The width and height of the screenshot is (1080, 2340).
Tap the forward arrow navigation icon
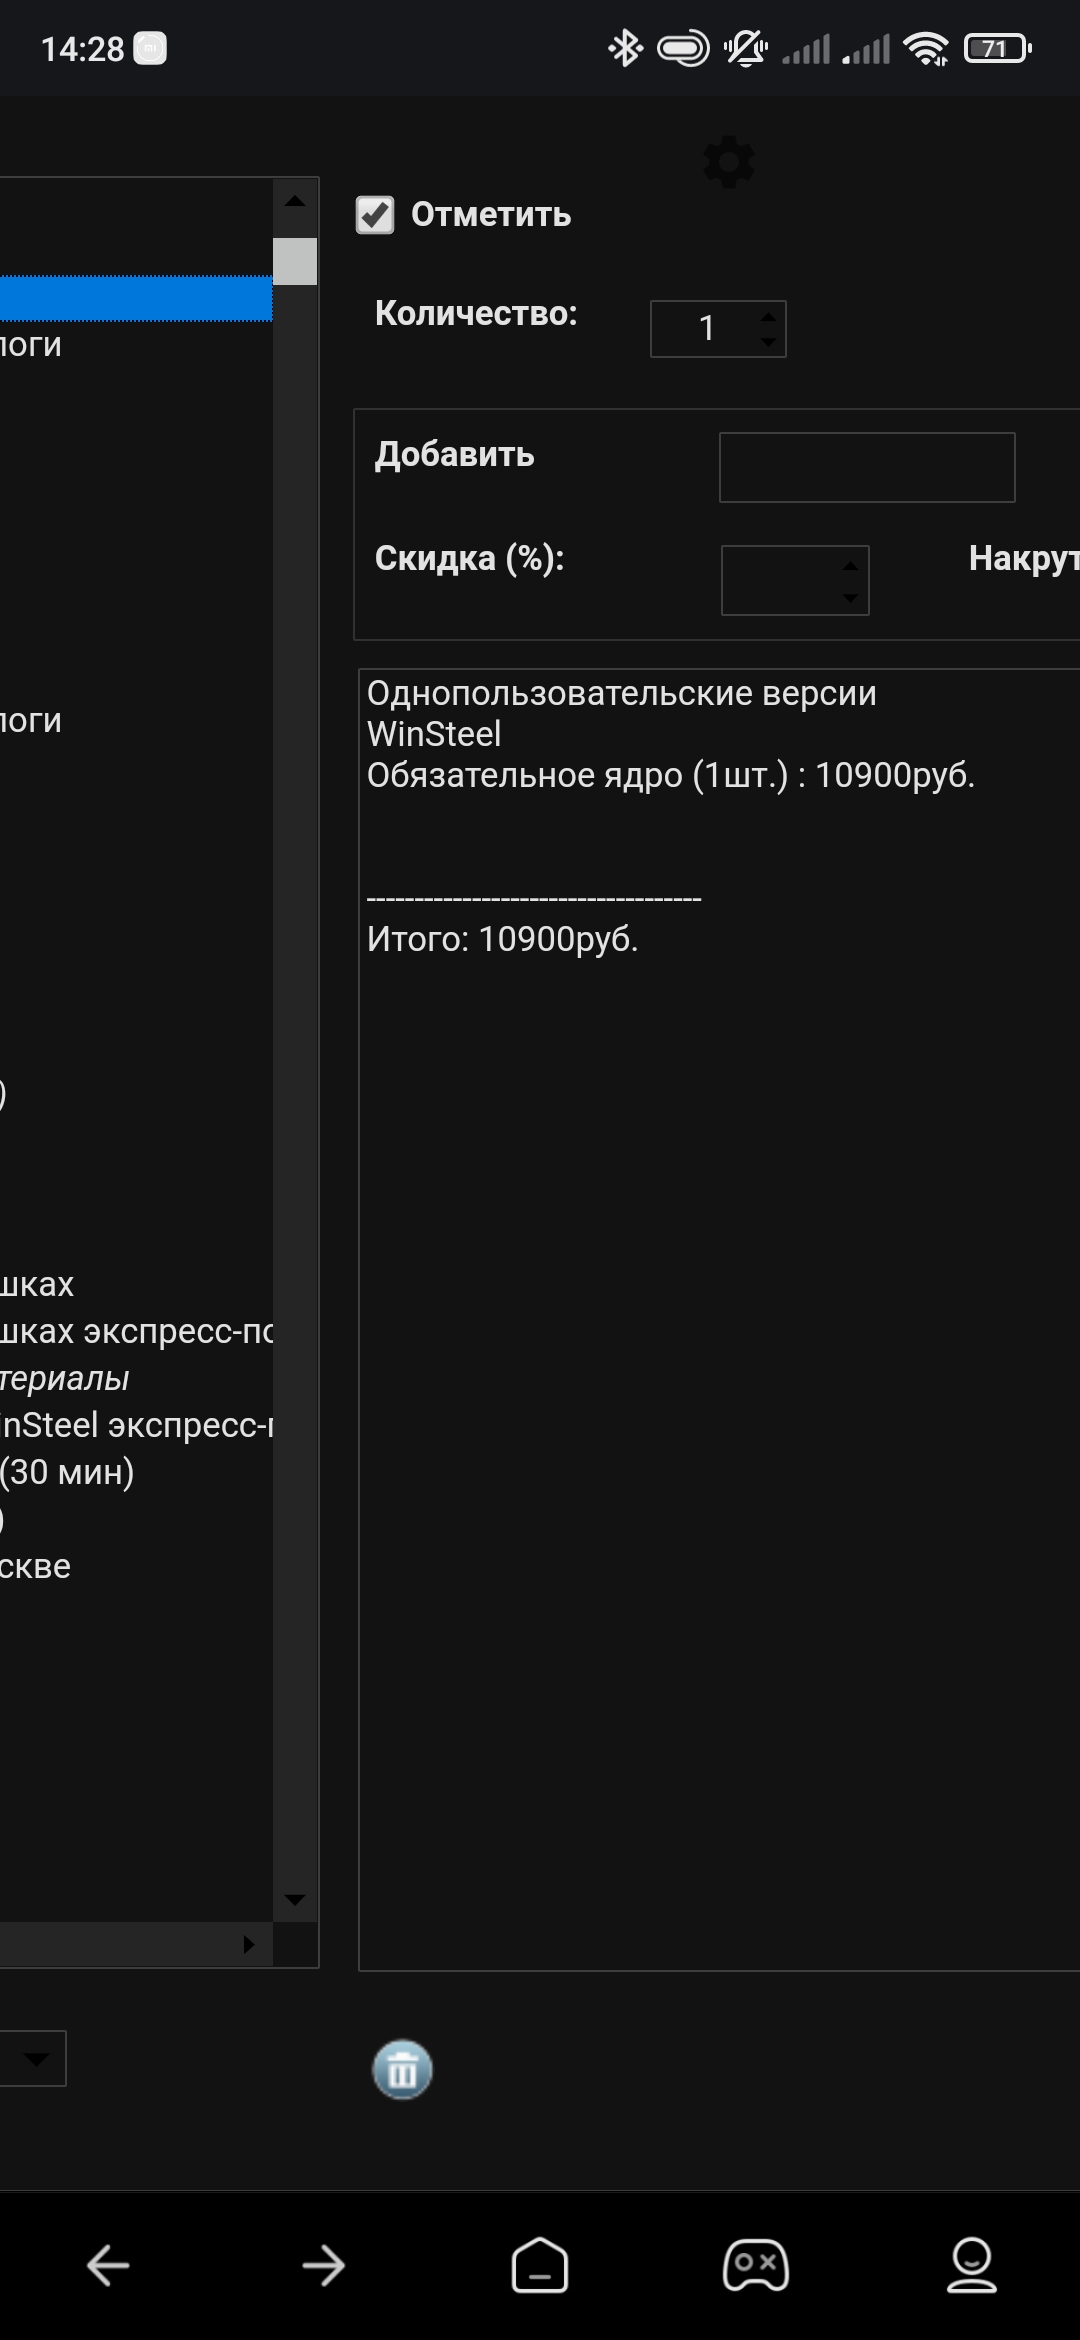[x=323, y=2265]
